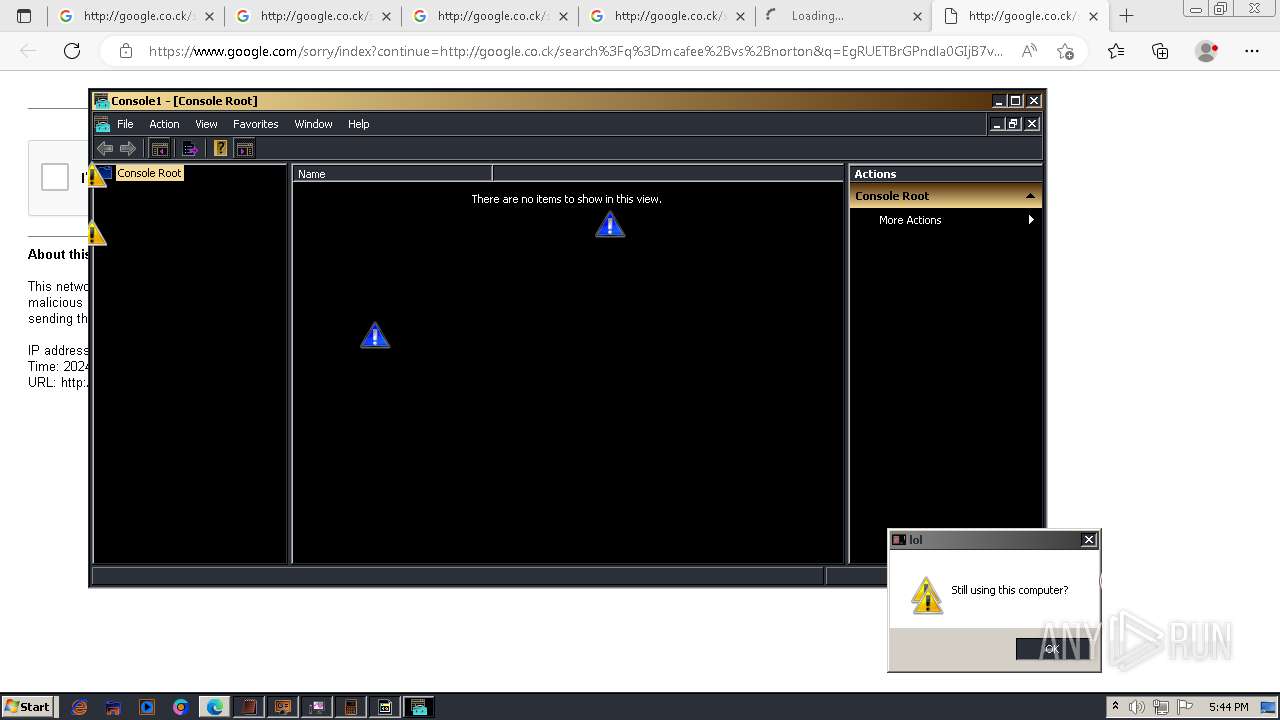Open File Explorer from the taskbar
The height and width of the screenshot is (720, 1280).
(113, 707)
